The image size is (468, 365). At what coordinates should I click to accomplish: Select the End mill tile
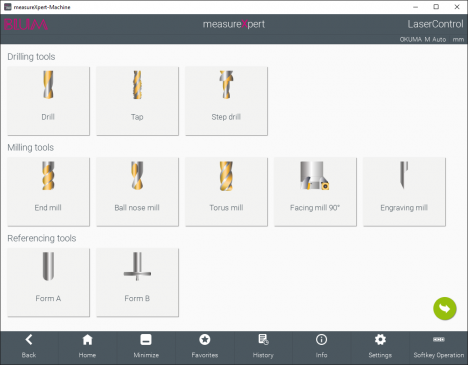click(x=48, y=192)
